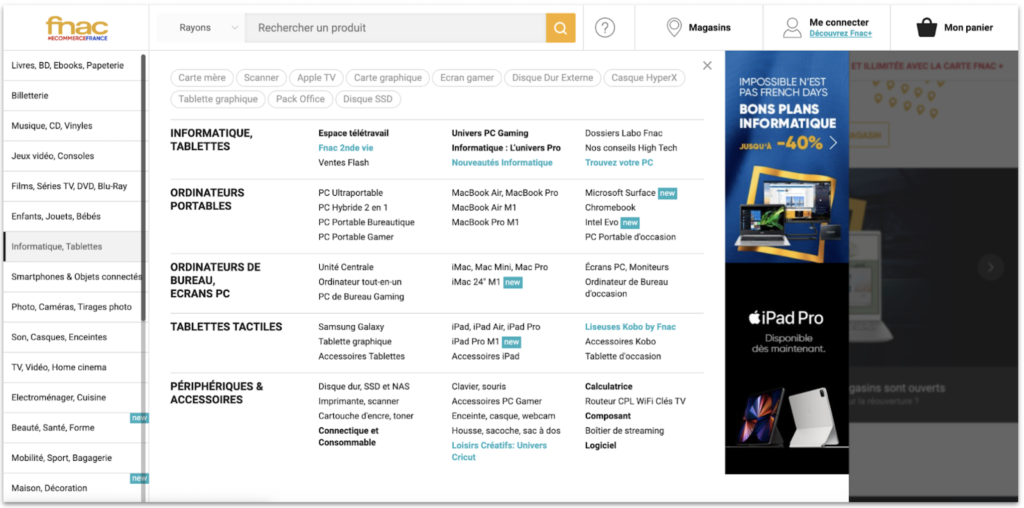Click the orange search magnifier button
This screenshot has height=508, width=1024.
tap(560, 28)
